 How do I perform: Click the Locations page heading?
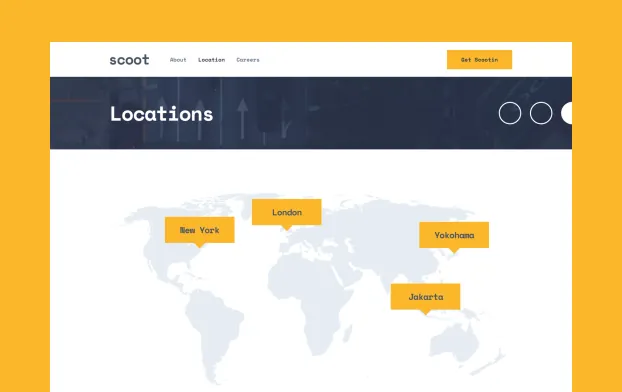point(161,114)
